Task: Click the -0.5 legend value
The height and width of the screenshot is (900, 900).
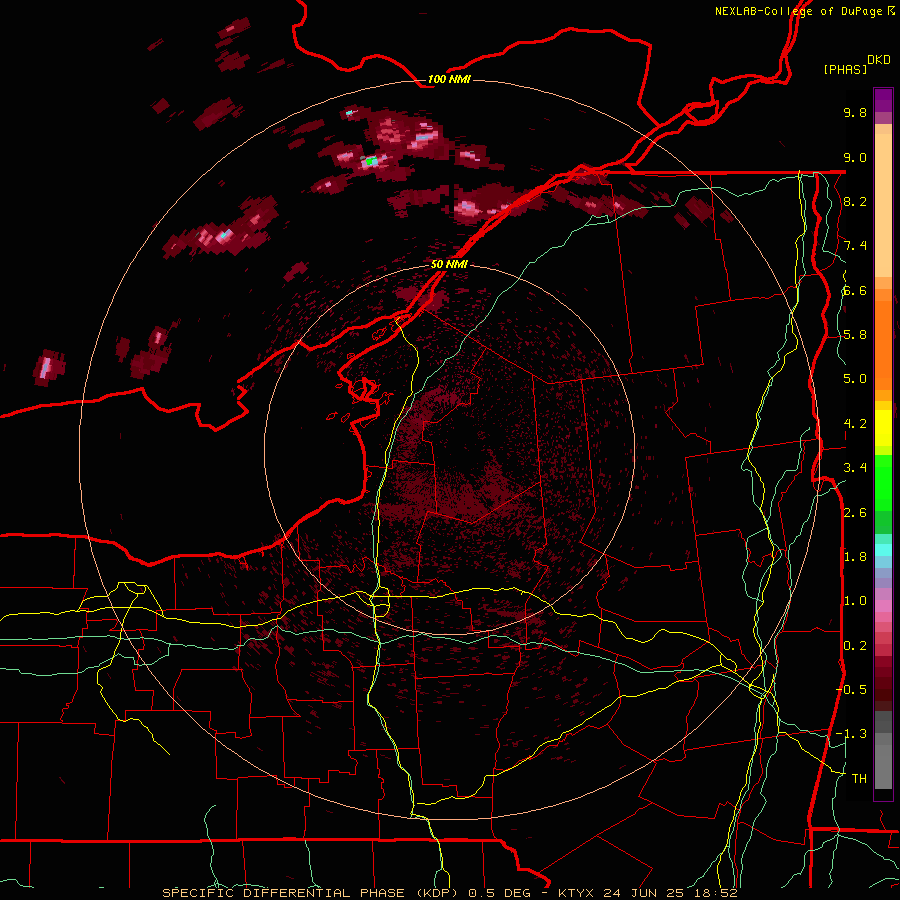Action: click(x=851, y=690)
